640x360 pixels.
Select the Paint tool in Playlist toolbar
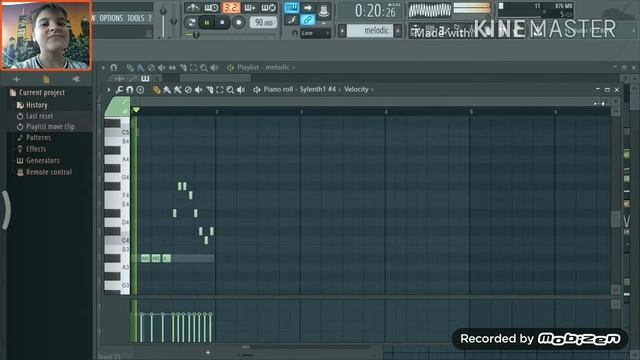[x=140, y=68]
